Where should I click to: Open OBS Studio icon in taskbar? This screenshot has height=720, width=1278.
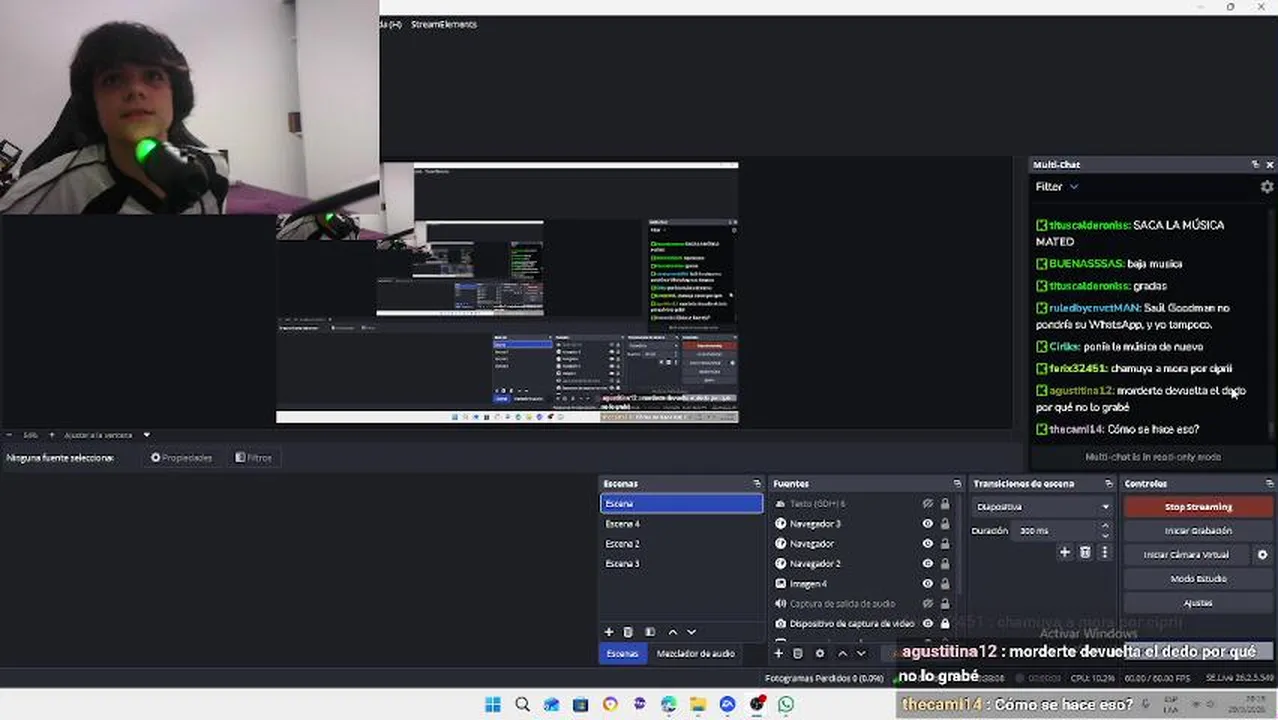(757, 705)
